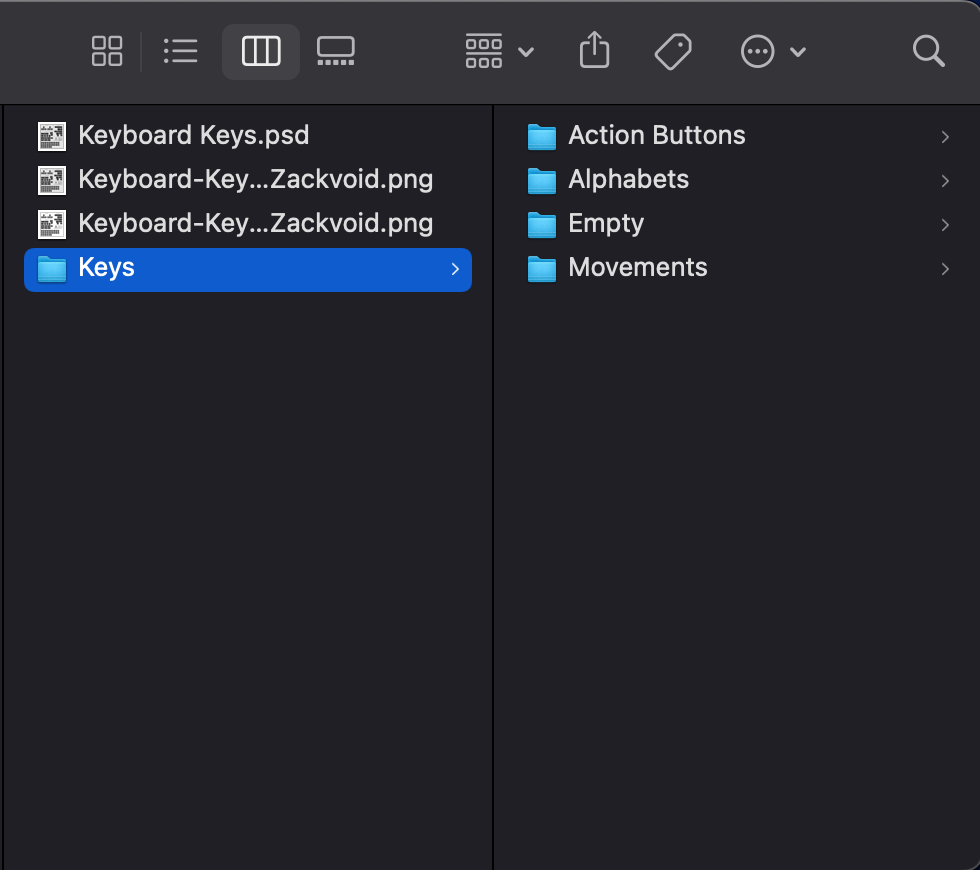
Task: Switch to list view
Action: click(180, 51)
